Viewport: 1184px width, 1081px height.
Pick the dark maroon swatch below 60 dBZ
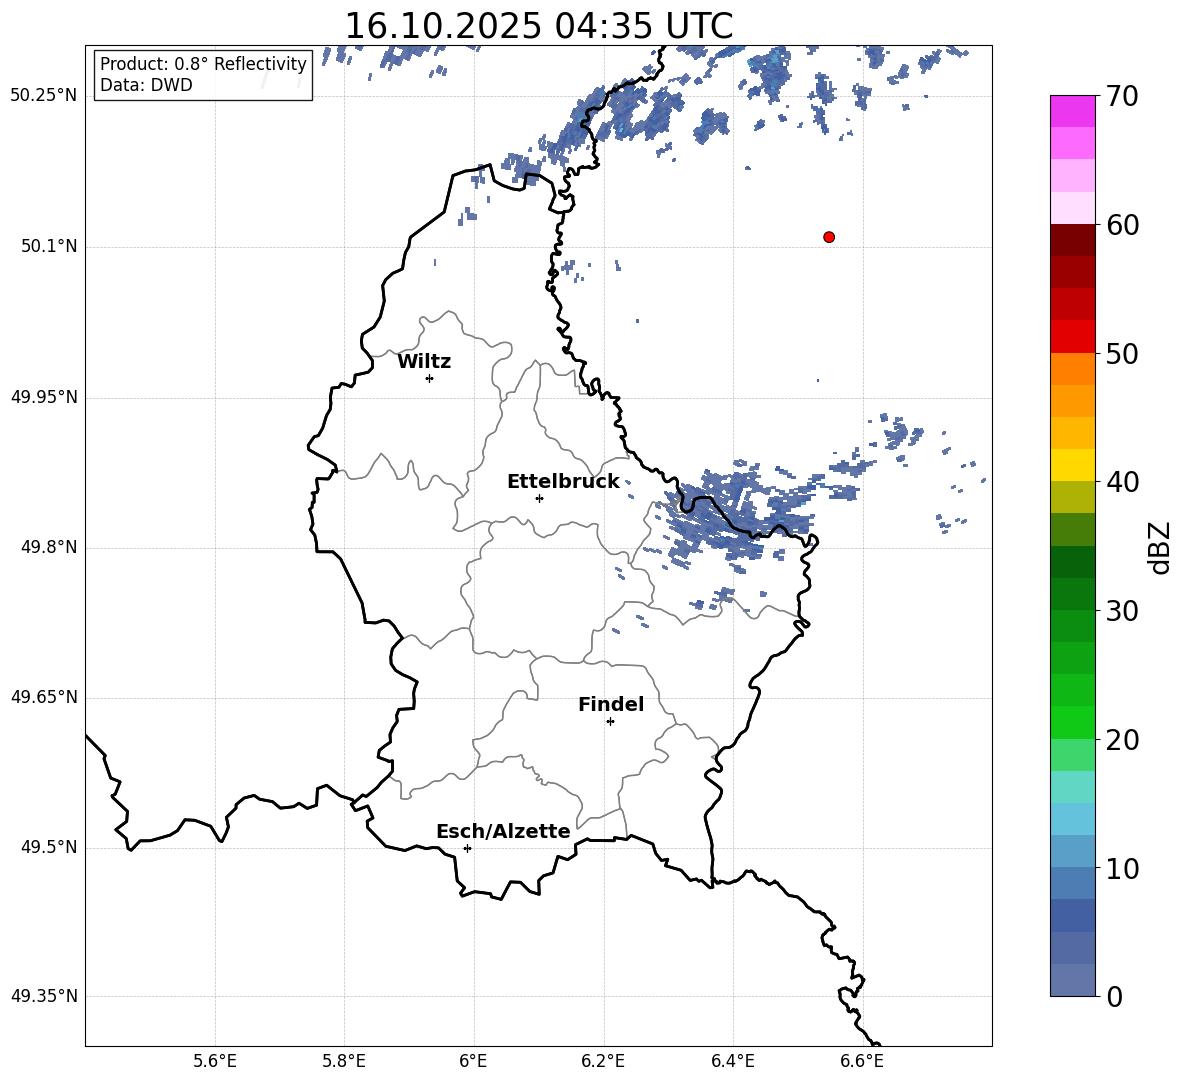point(1073,240)
